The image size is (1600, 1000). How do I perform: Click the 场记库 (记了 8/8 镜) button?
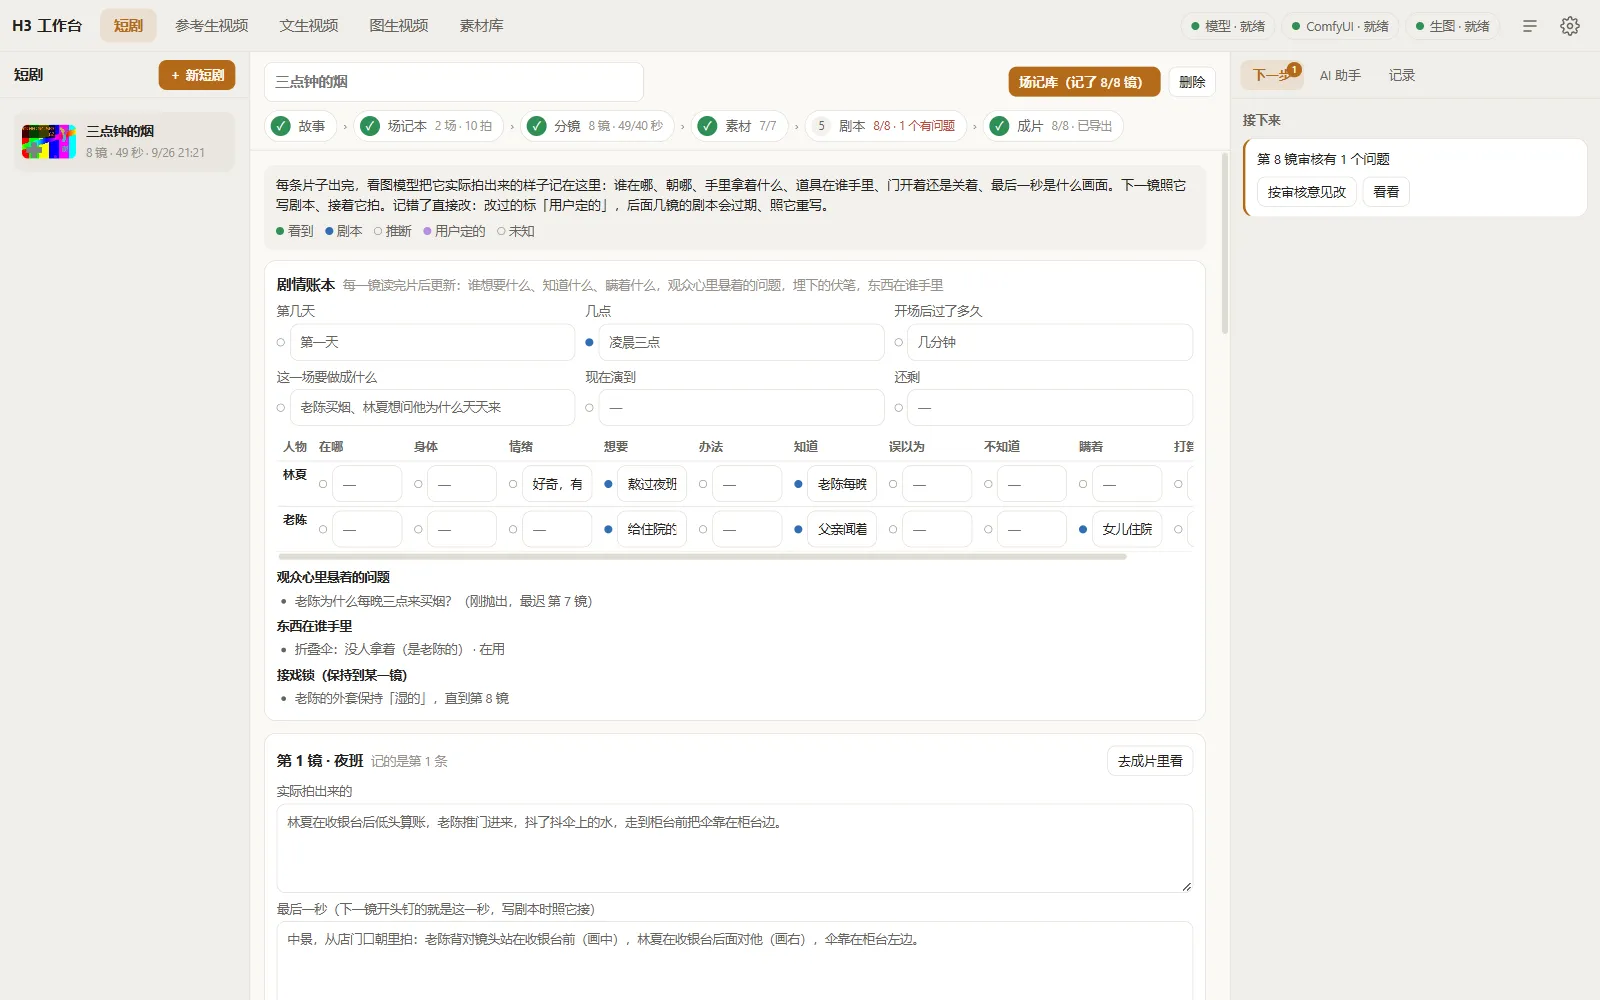(1084, 82)
